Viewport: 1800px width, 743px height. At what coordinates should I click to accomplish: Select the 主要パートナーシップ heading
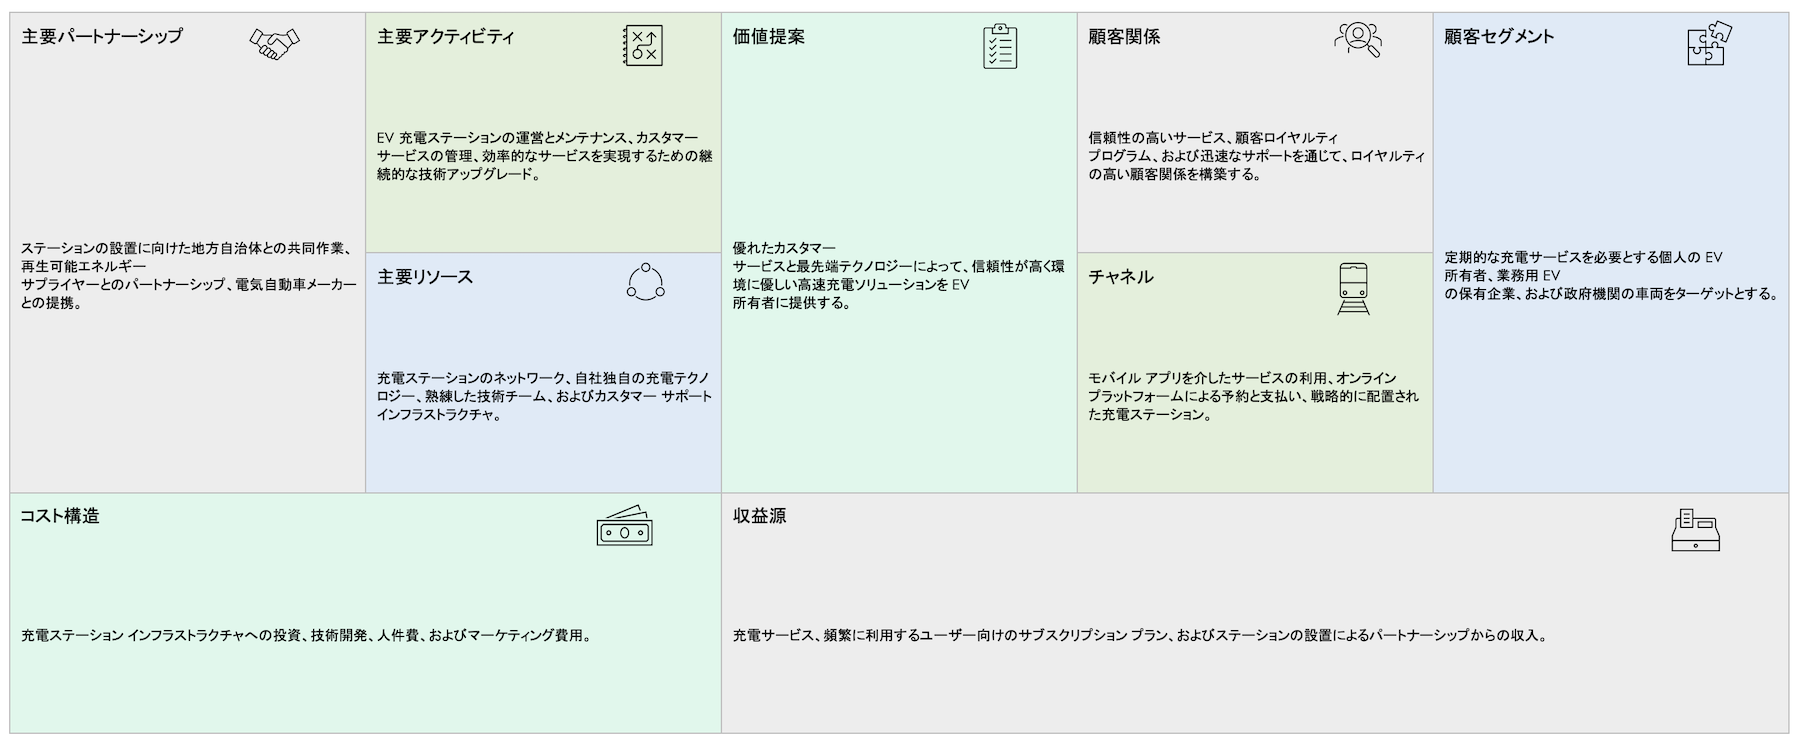click(x=102, y=37)
